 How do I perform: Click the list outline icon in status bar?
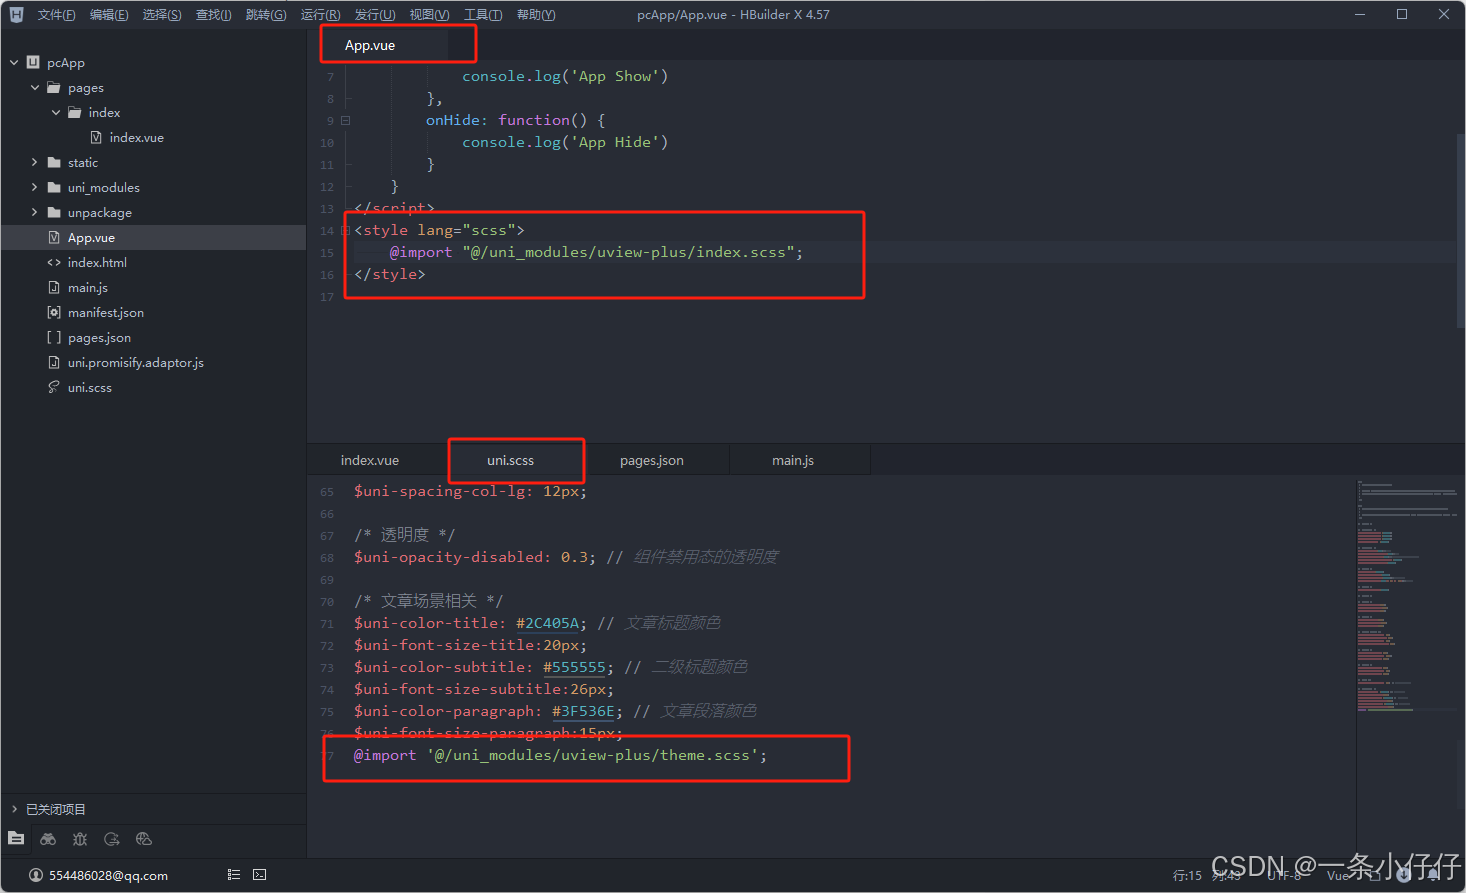pos(234,874)
